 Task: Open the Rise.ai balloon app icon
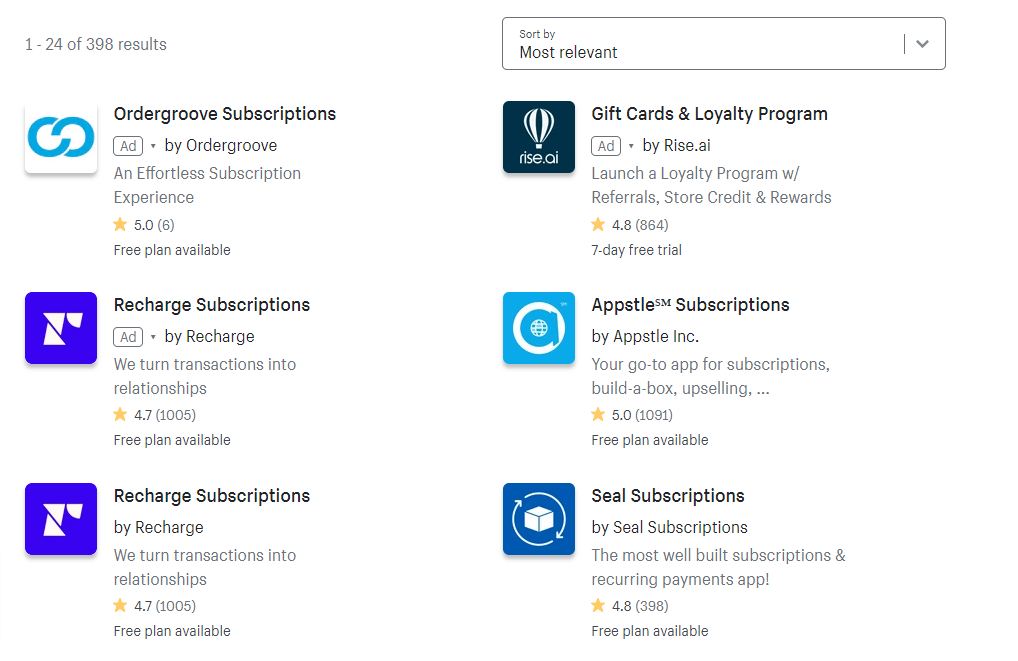(x=539, y=137)
